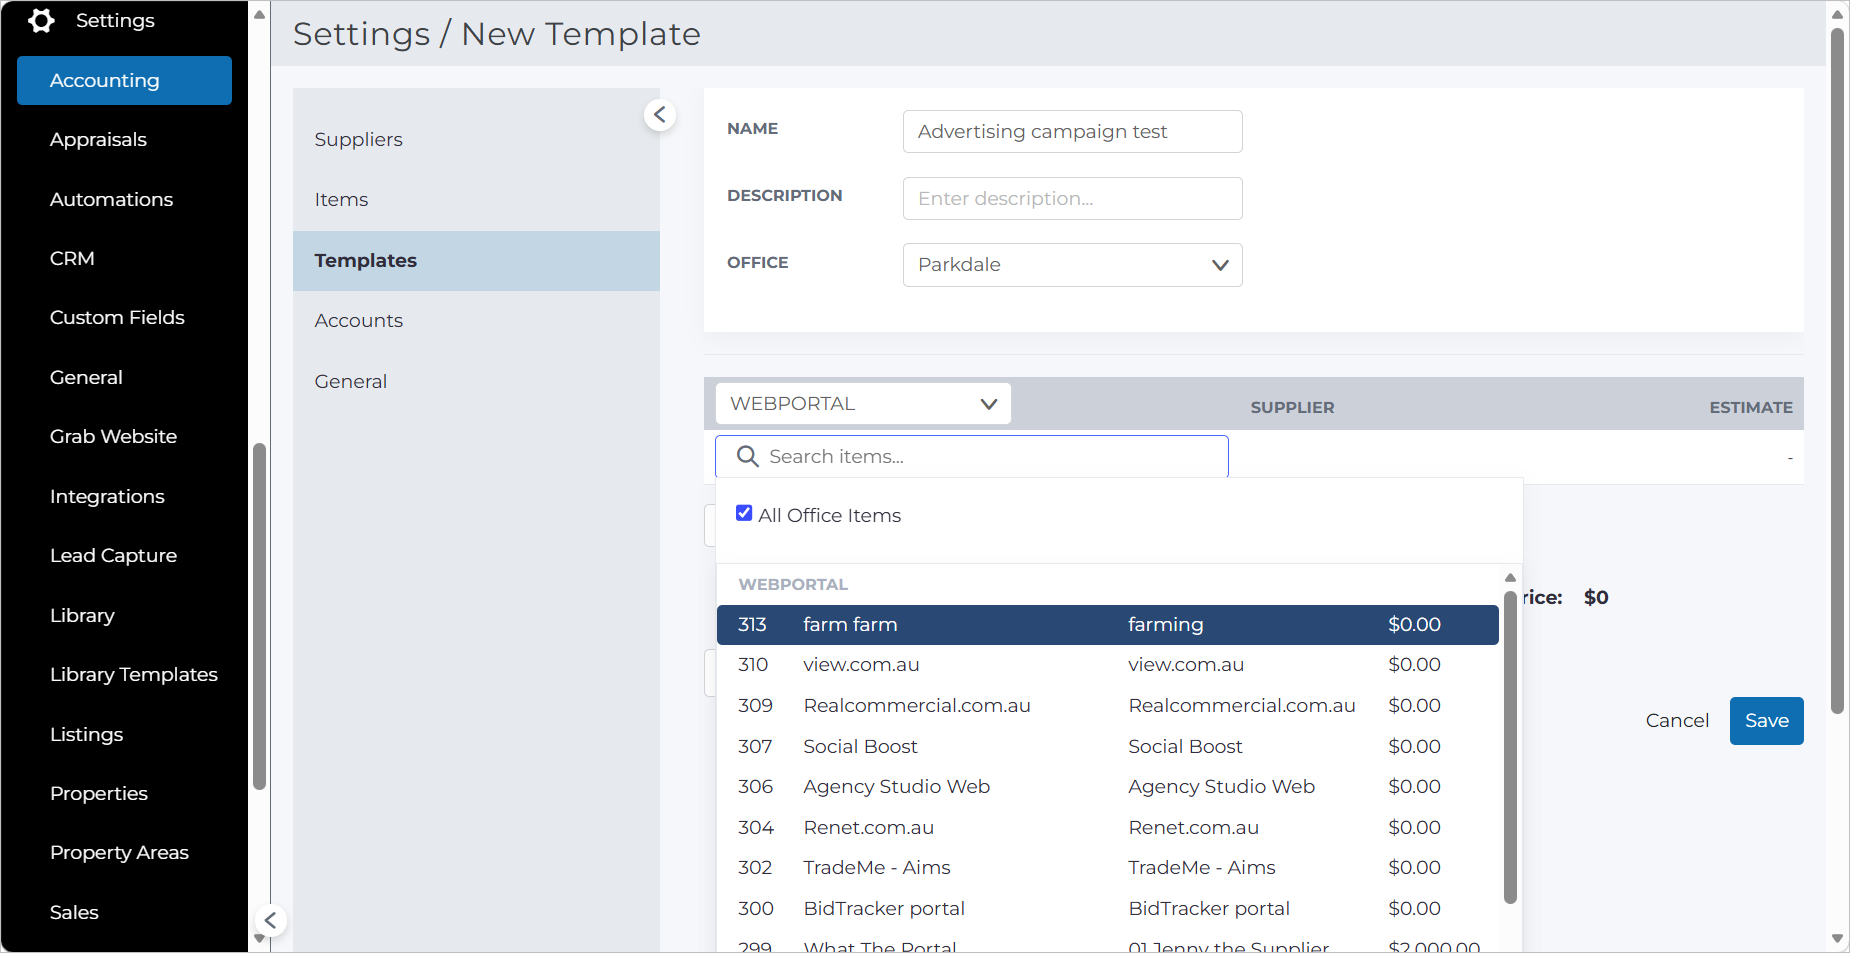
Task: Open CRM in the sidebar
Action: 72,258
